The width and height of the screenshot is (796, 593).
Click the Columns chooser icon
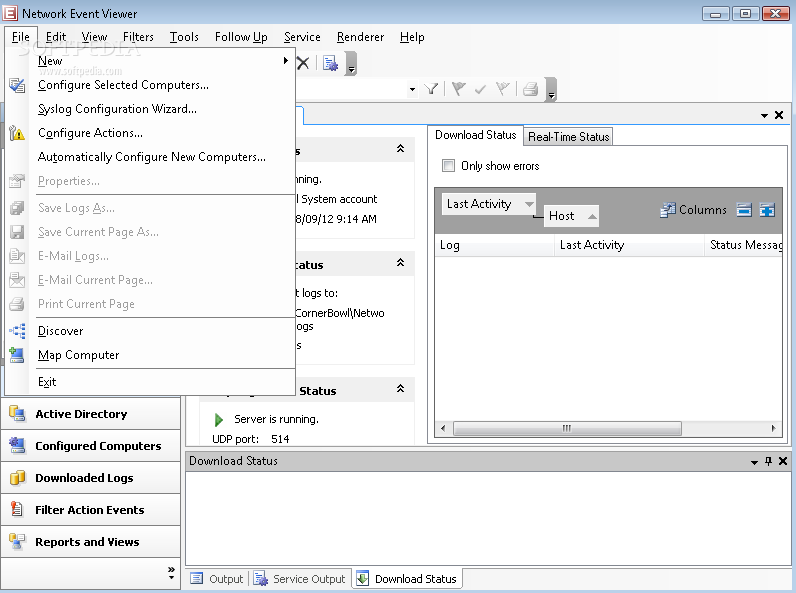(668, 210)
